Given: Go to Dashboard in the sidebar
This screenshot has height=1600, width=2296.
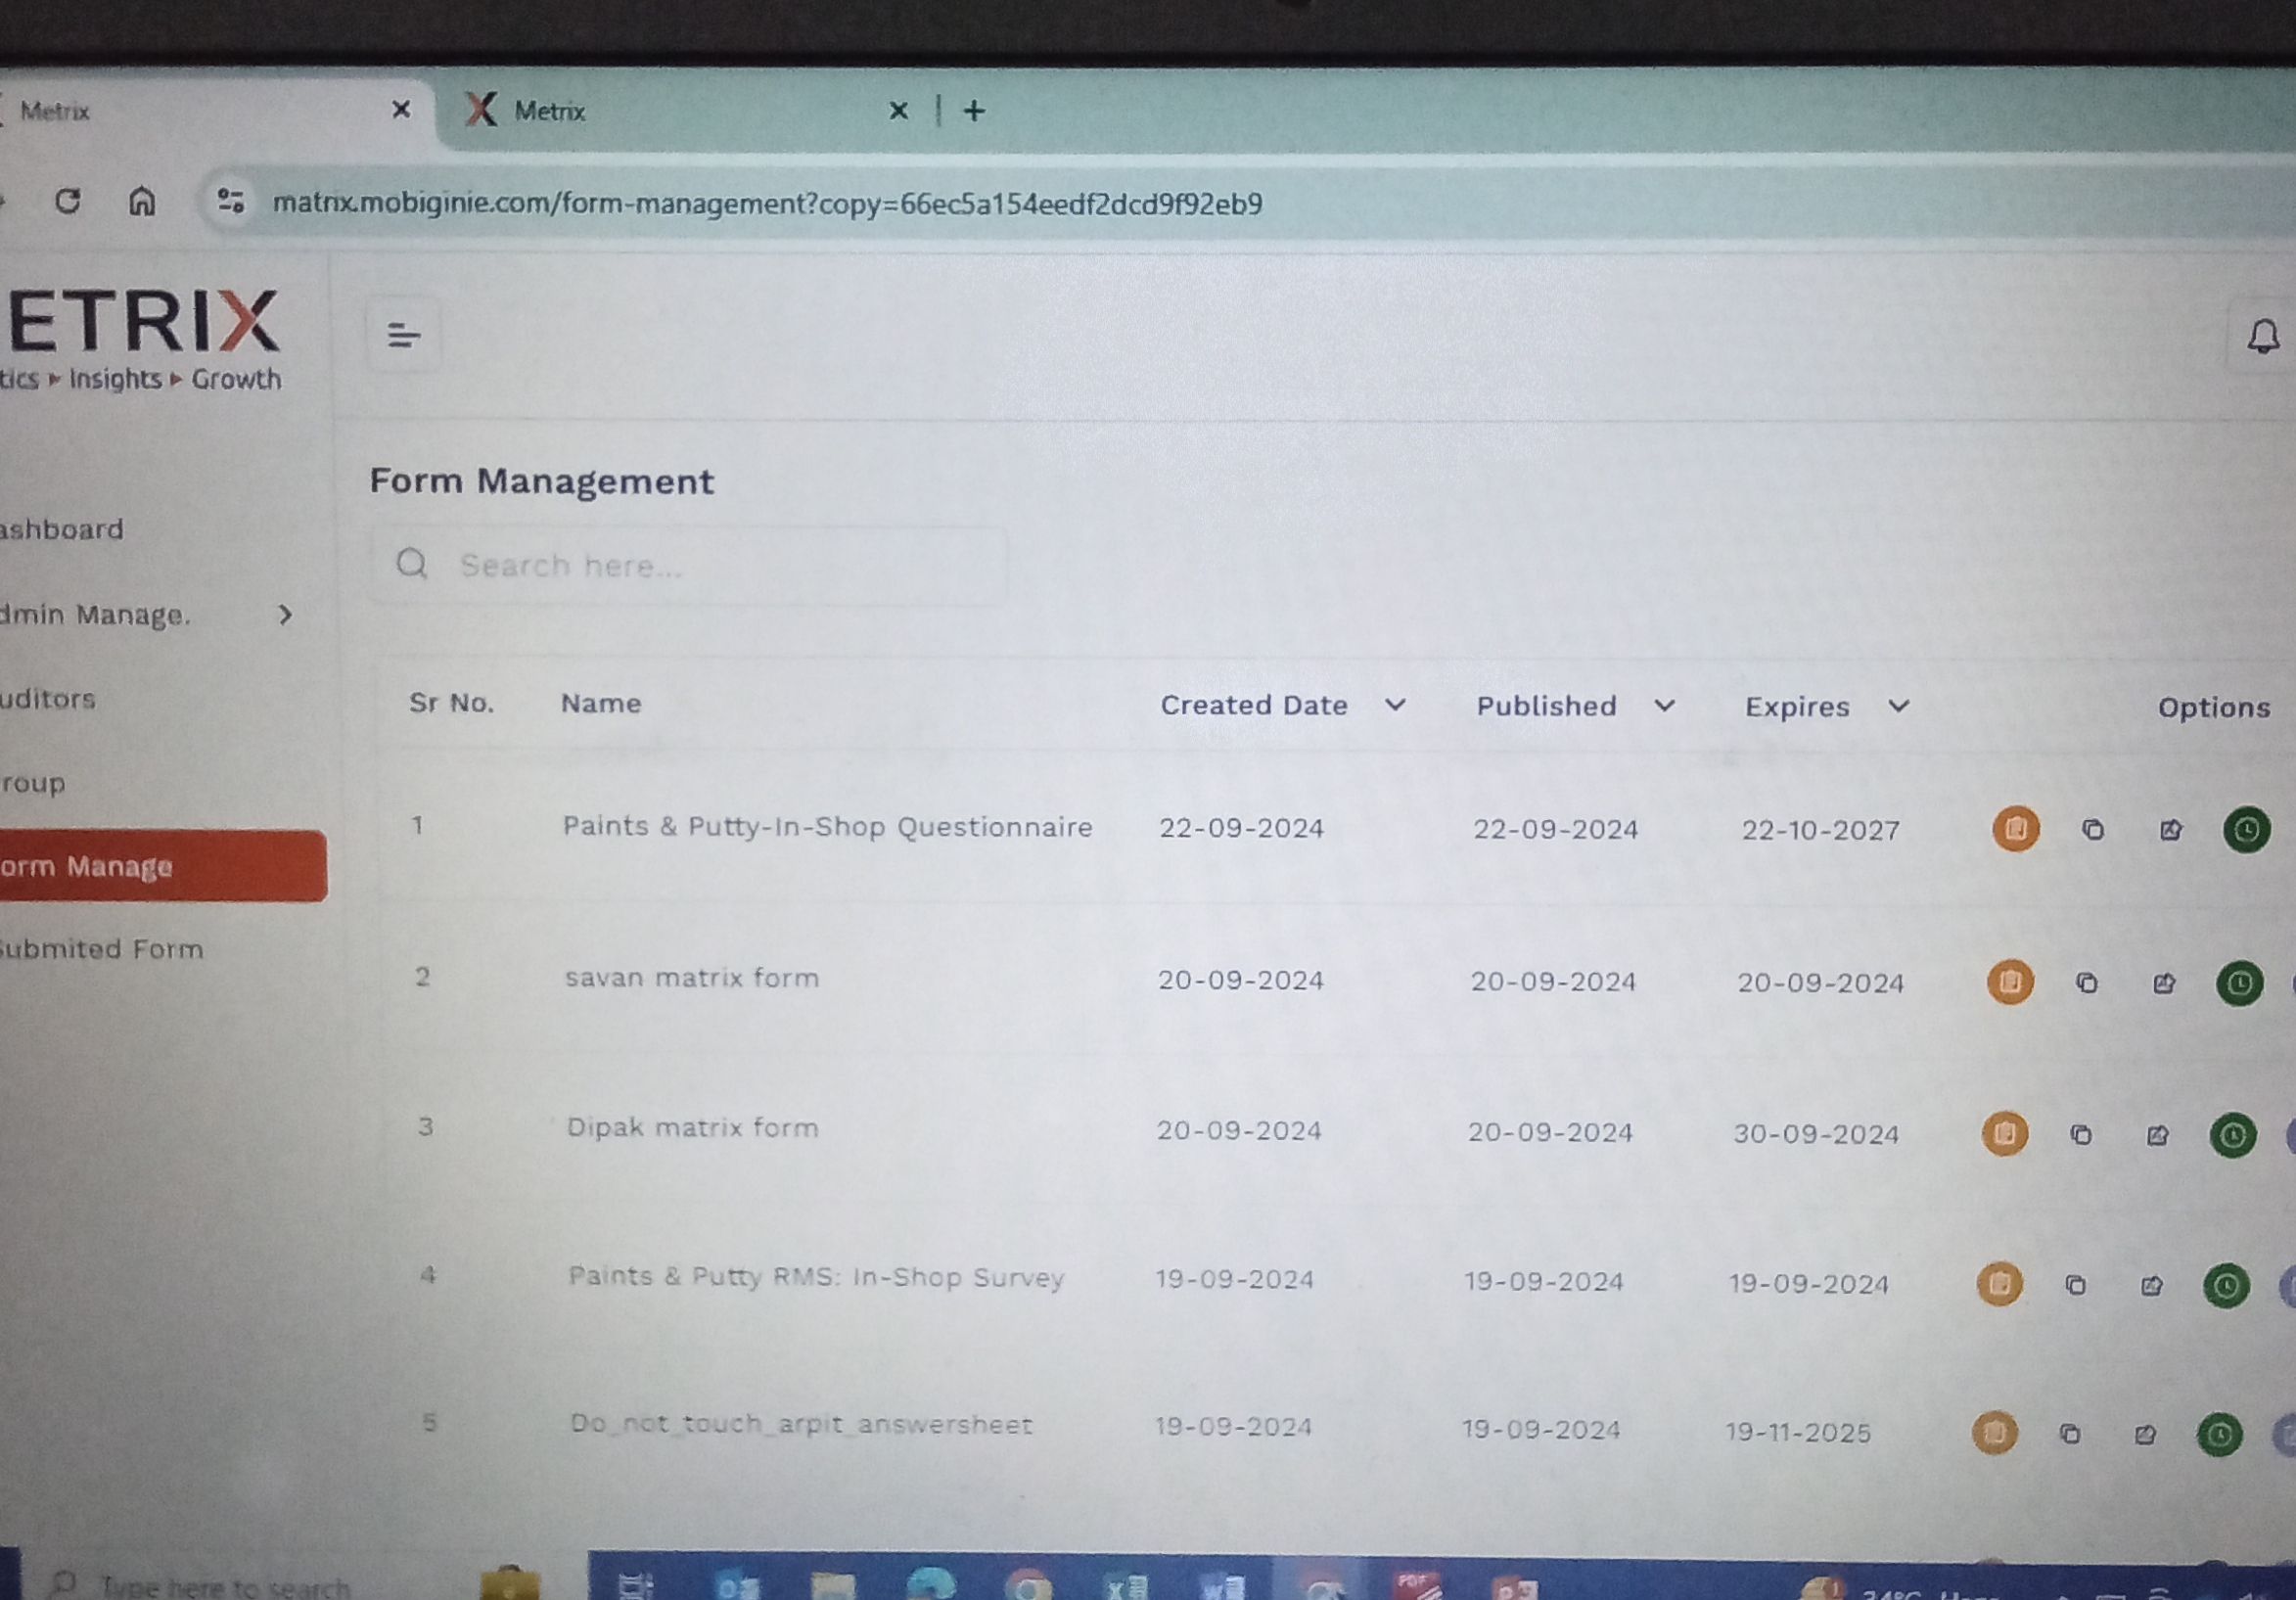Looking at the screenshot, I should click(62, 529).
